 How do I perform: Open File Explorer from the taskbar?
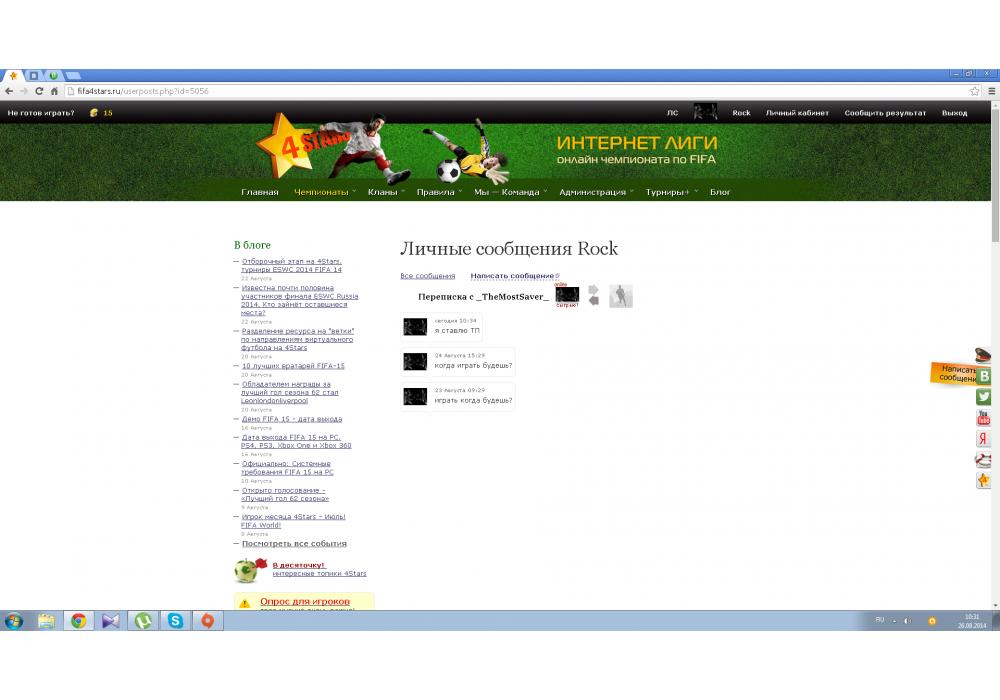(46, 620)
